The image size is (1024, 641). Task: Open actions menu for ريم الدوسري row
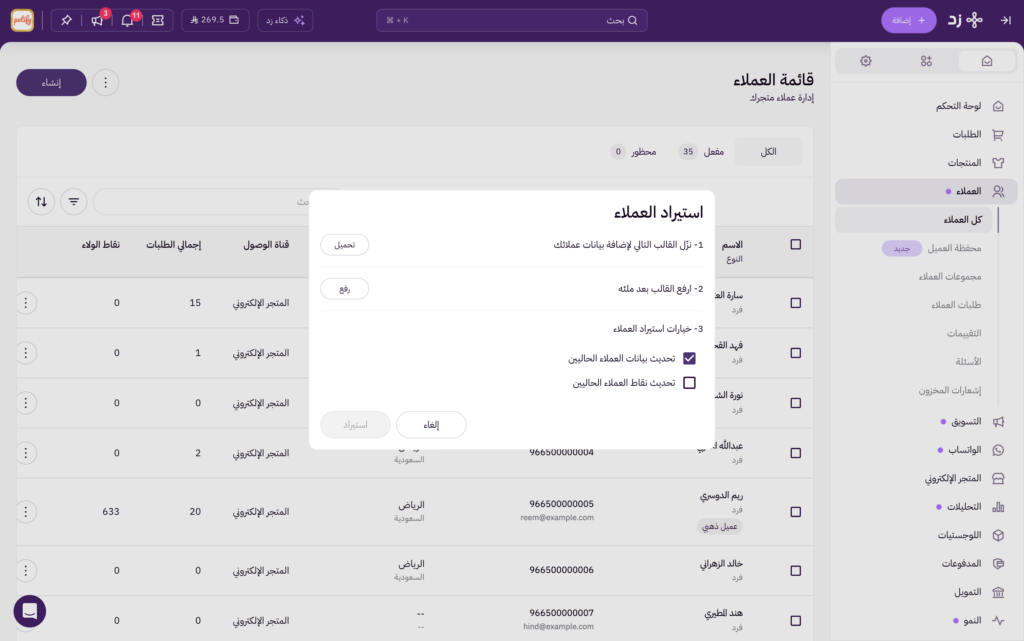click(x=26, y=512)
